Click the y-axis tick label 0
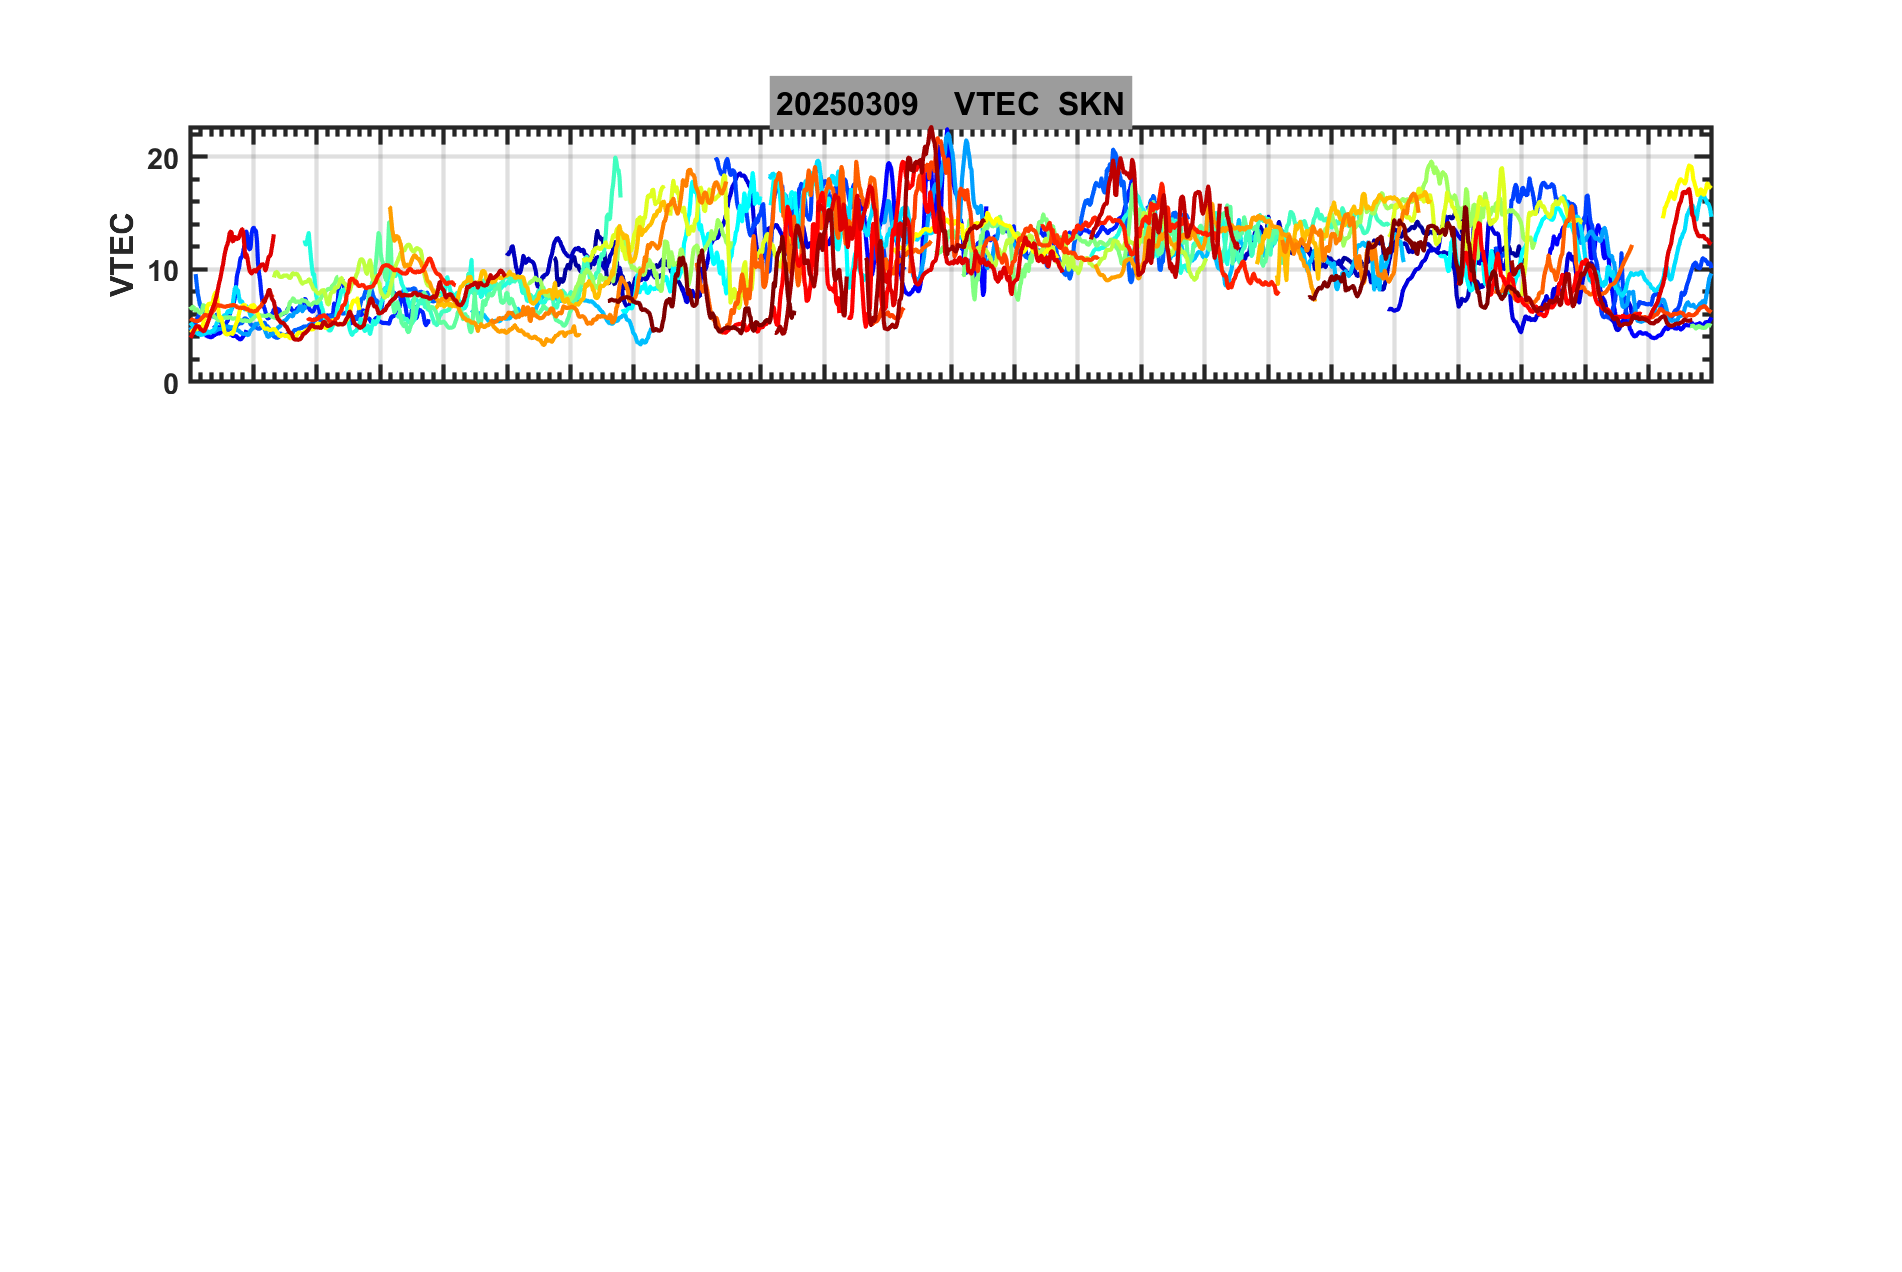Image resolution: width=1902 pixels, height=1272 pixels. [x=172, y=385]
